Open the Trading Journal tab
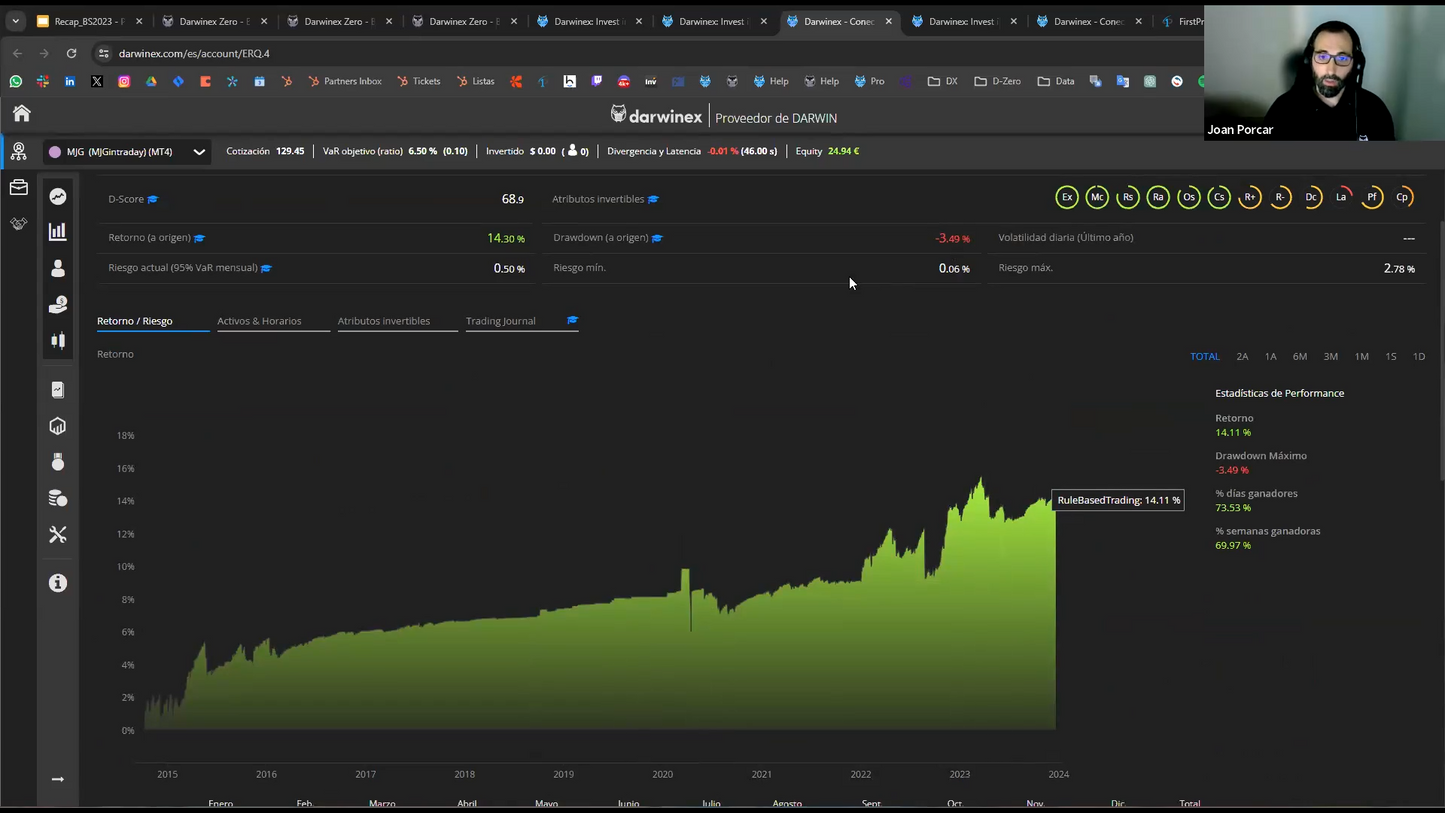Image resolution: width=1445 pixels, height=813 pixels. coord(500,321)
